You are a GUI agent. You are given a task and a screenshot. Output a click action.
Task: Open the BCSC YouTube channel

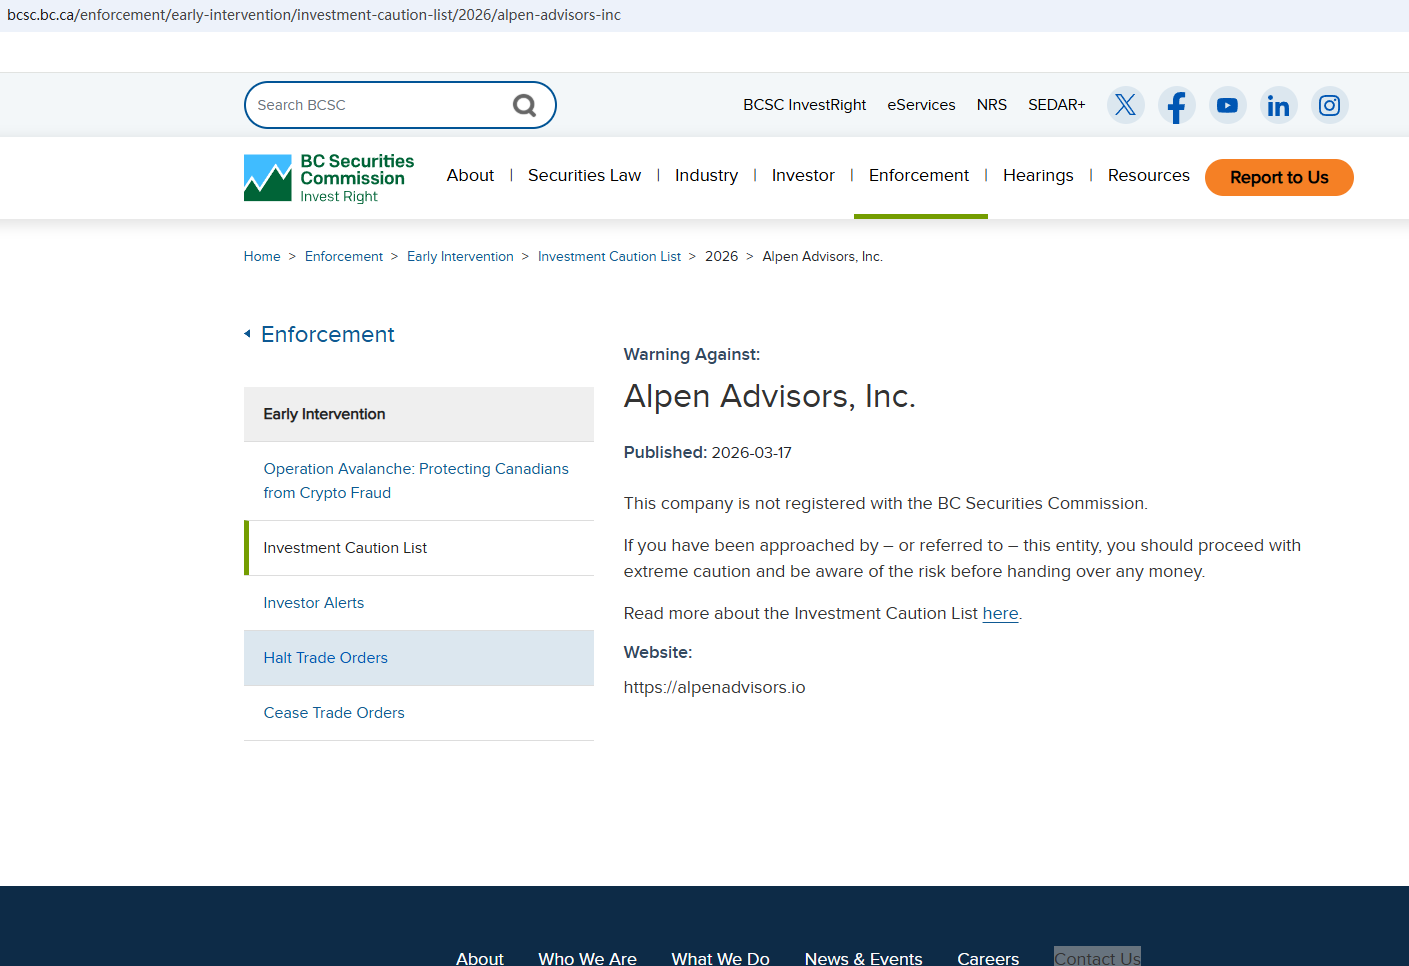(x=1228, y=105)
